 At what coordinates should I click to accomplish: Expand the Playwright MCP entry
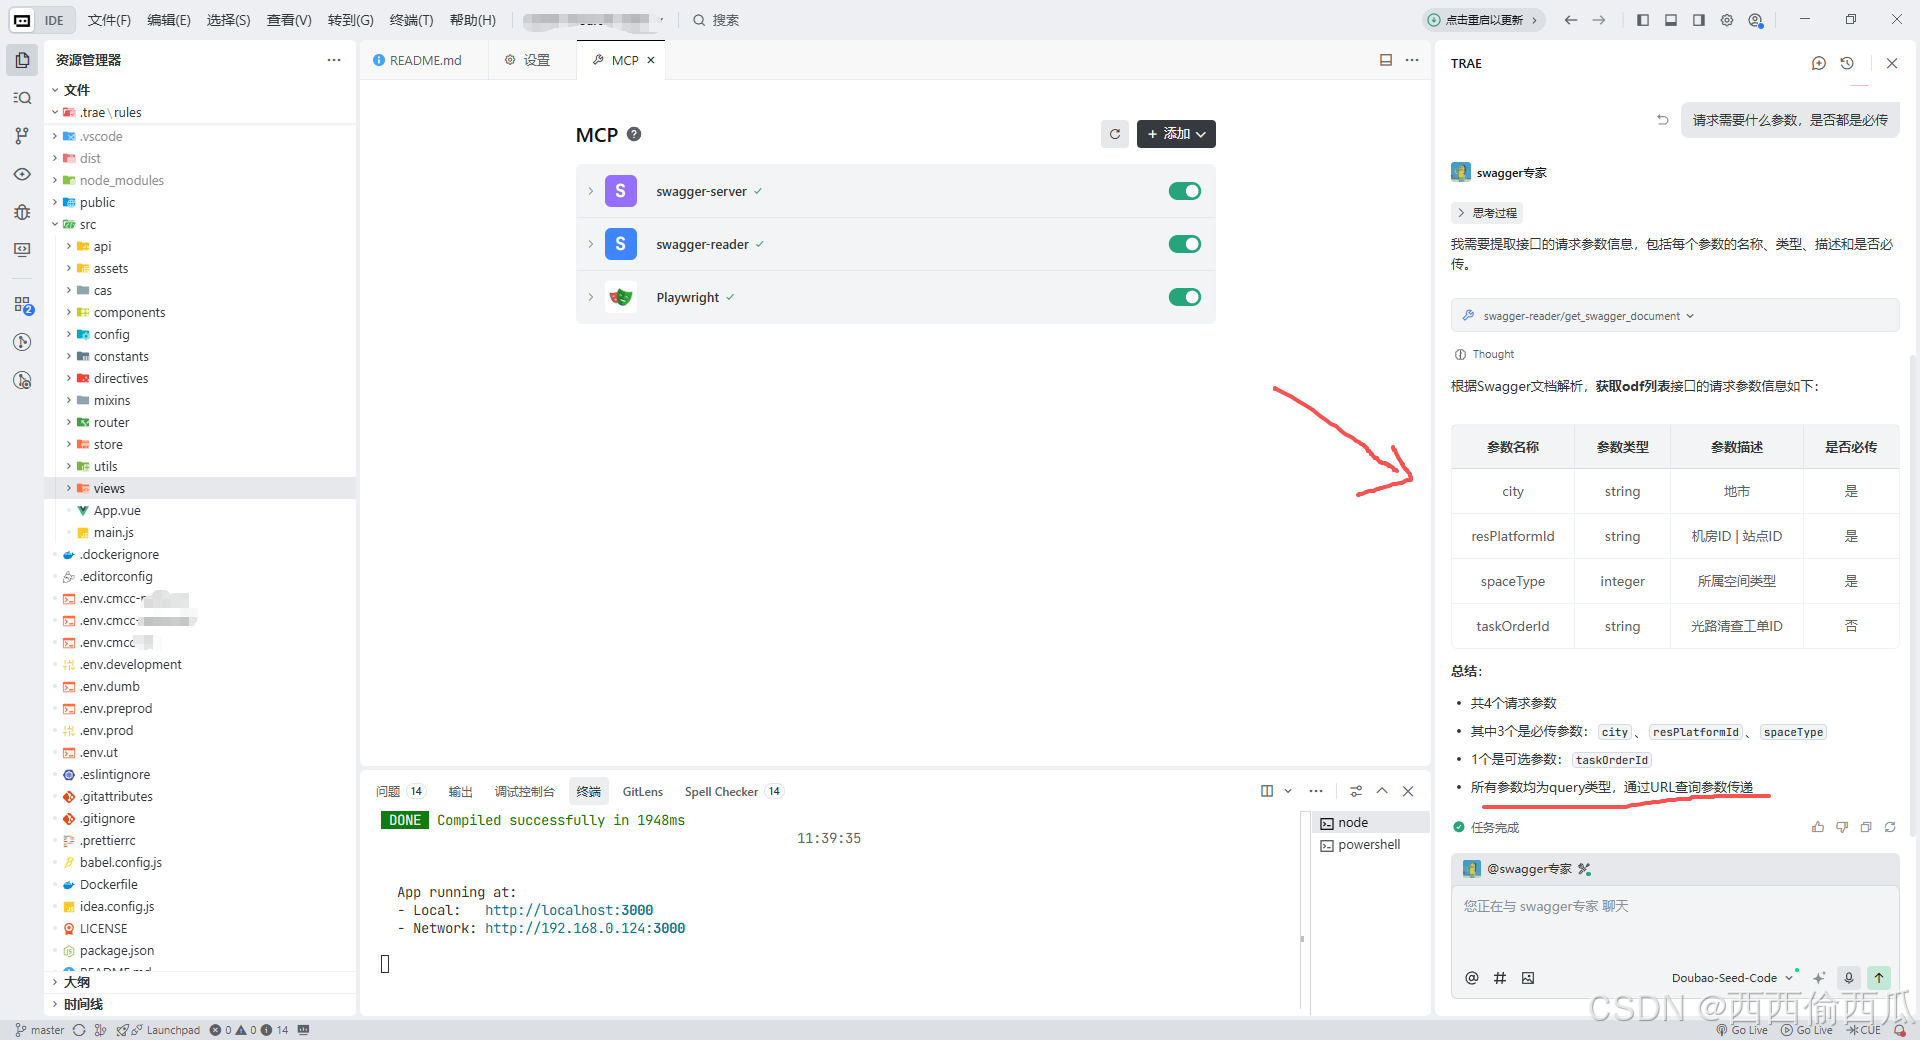pos(590,297)
